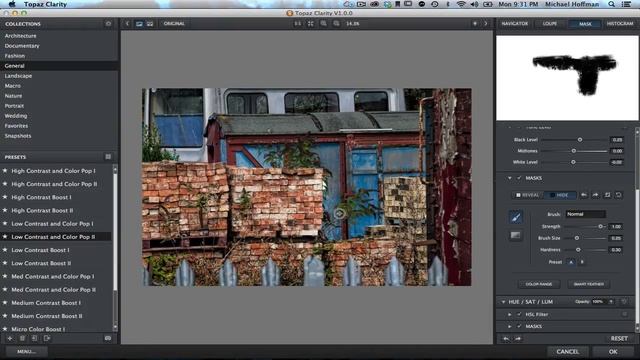Click the Wi-Fi icon in menu bar

point(461,4)
